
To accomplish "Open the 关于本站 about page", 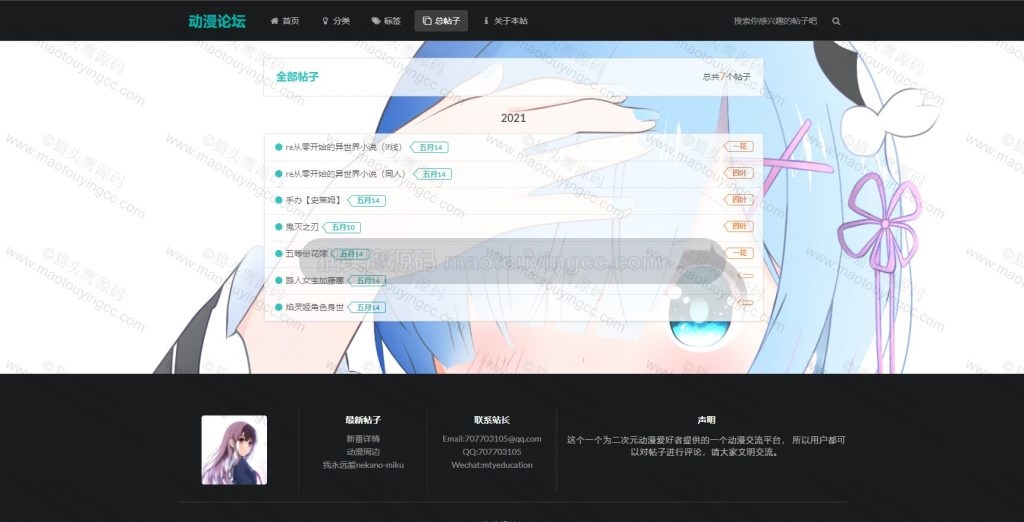I will [505, 21].
